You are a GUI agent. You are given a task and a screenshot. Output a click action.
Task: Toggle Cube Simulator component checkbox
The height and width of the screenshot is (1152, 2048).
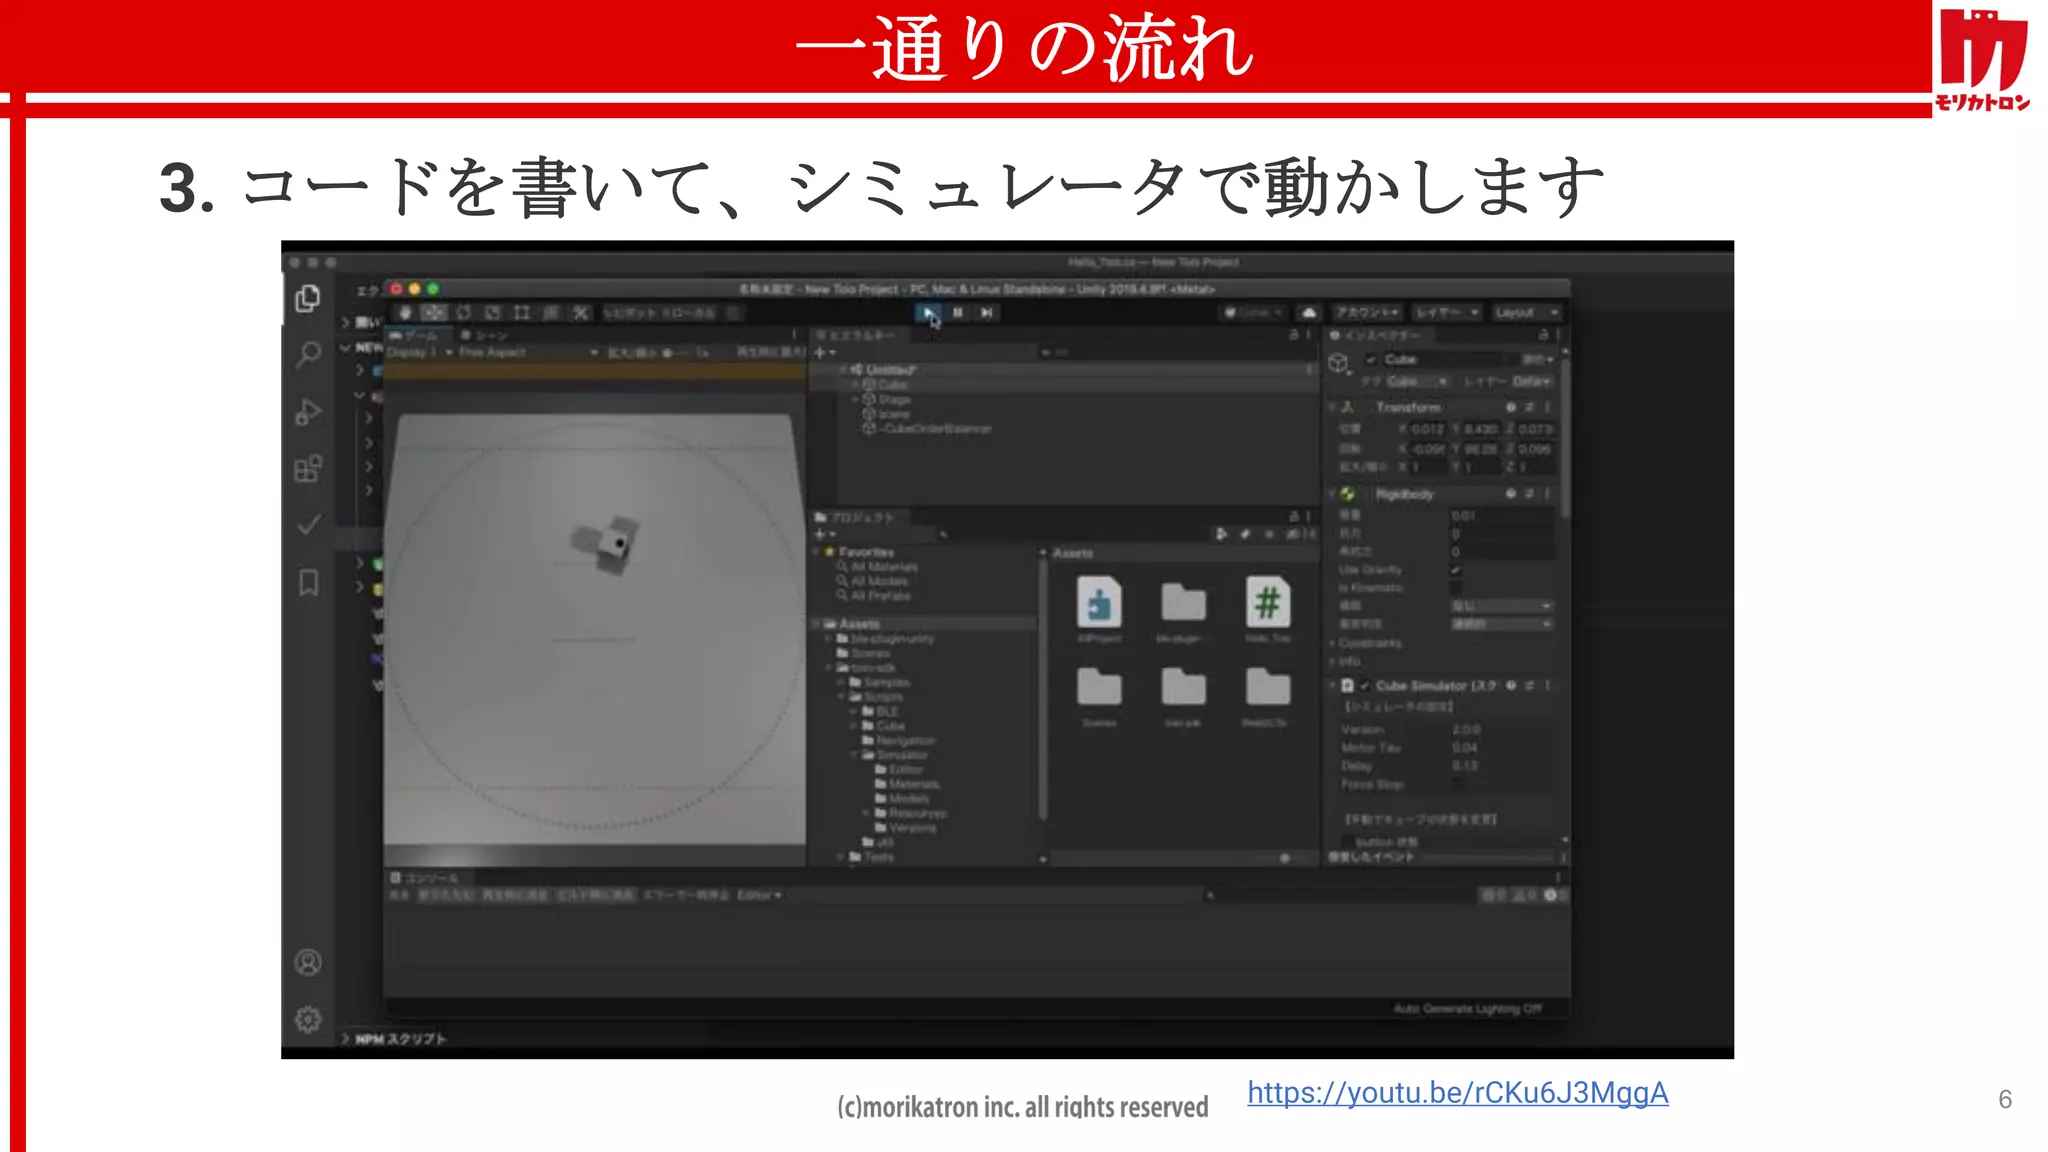(x=1365, y=686)
